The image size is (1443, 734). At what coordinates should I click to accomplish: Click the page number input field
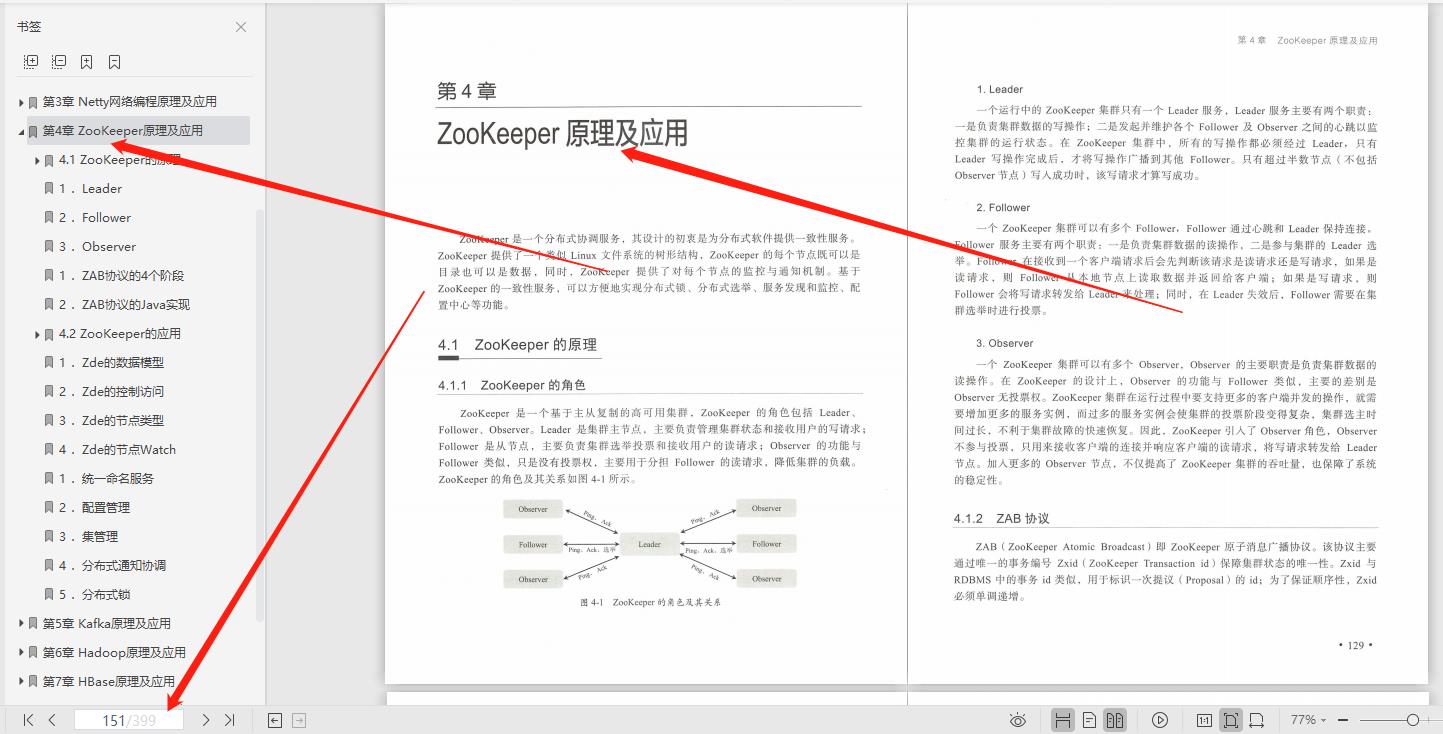tap(129, 720)
